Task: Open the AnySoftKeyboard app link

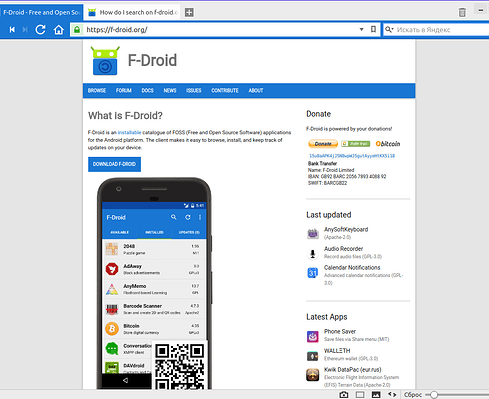Action: point(346,229)
